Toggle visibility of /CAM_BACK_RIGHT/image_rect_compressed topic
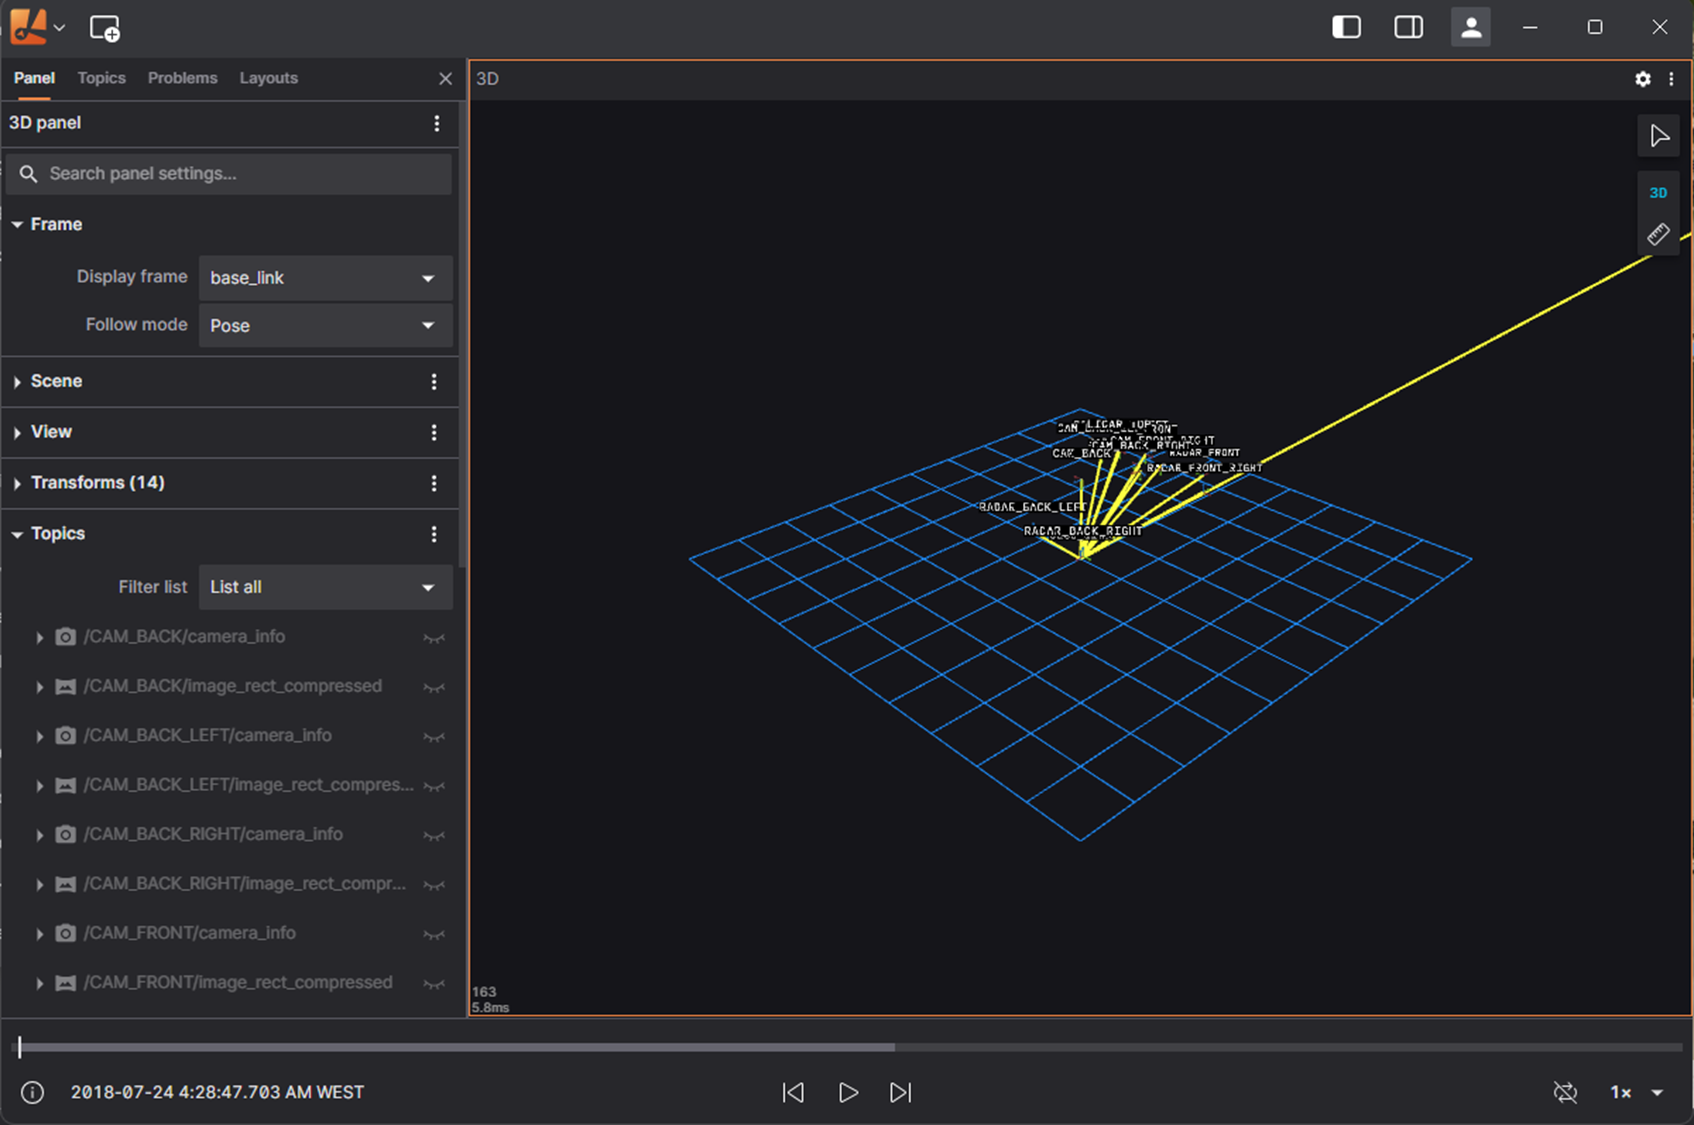Image resolution: width=1694 pixels, height=1125 pixels. pyautogui.click(x=434, y=885)
